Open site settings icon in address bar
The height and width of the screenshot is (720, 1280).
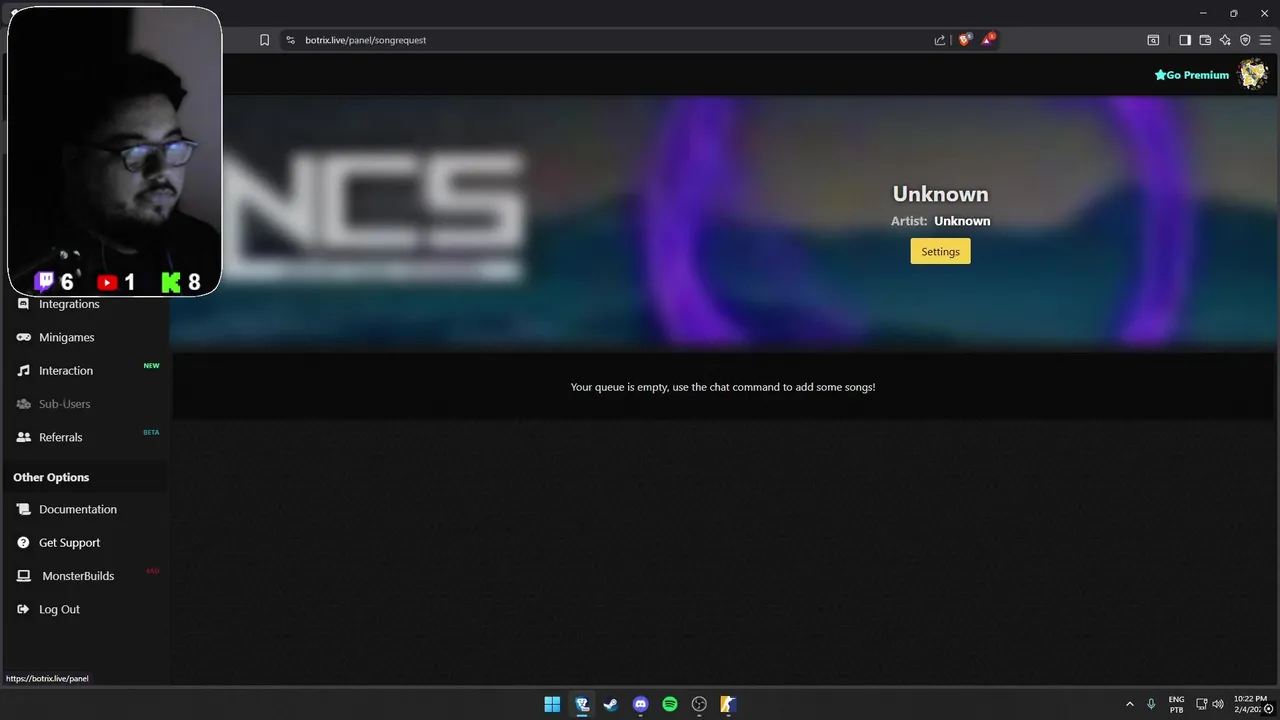pyautogui.click(x=290, y=40)
